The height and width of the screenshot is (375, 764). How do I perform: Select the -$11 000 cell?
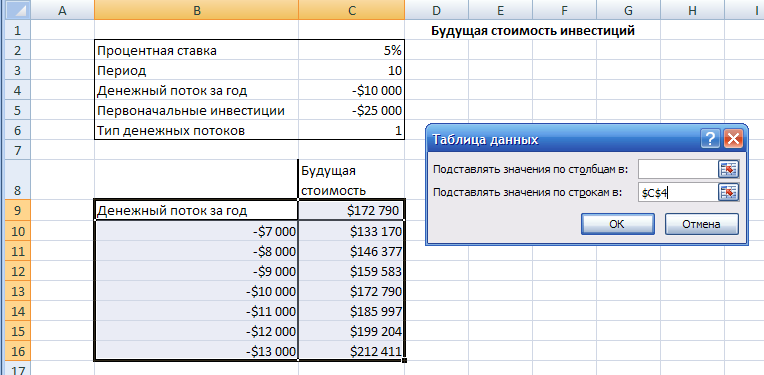(x=196, y=311)
